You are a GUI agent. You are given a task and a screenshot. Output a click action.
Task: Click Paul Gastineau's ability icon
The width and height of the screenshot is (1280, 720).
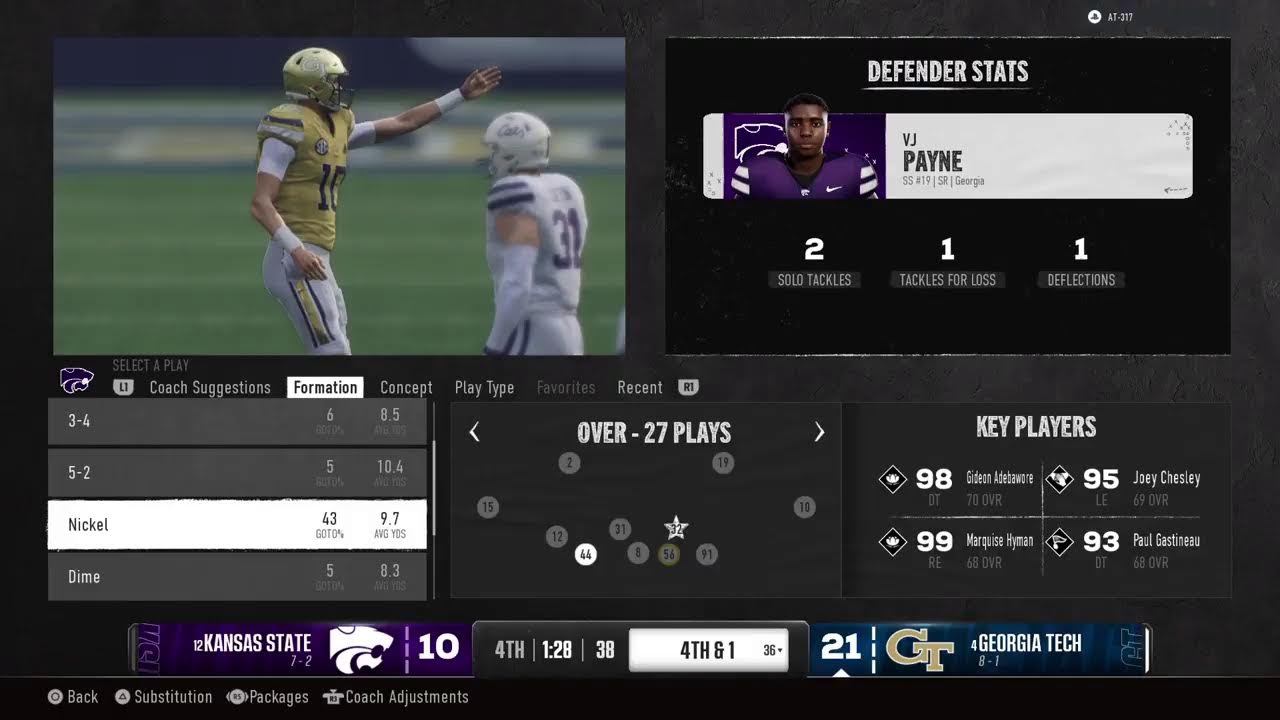pos(1059,542)
